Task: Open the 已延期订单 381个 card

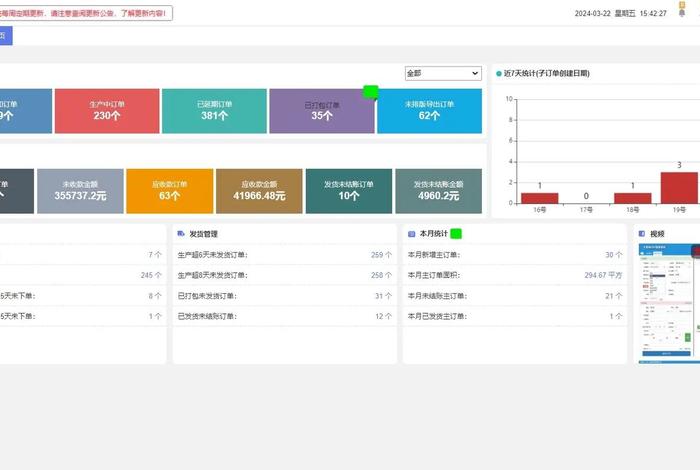Action: click(214, 111)
